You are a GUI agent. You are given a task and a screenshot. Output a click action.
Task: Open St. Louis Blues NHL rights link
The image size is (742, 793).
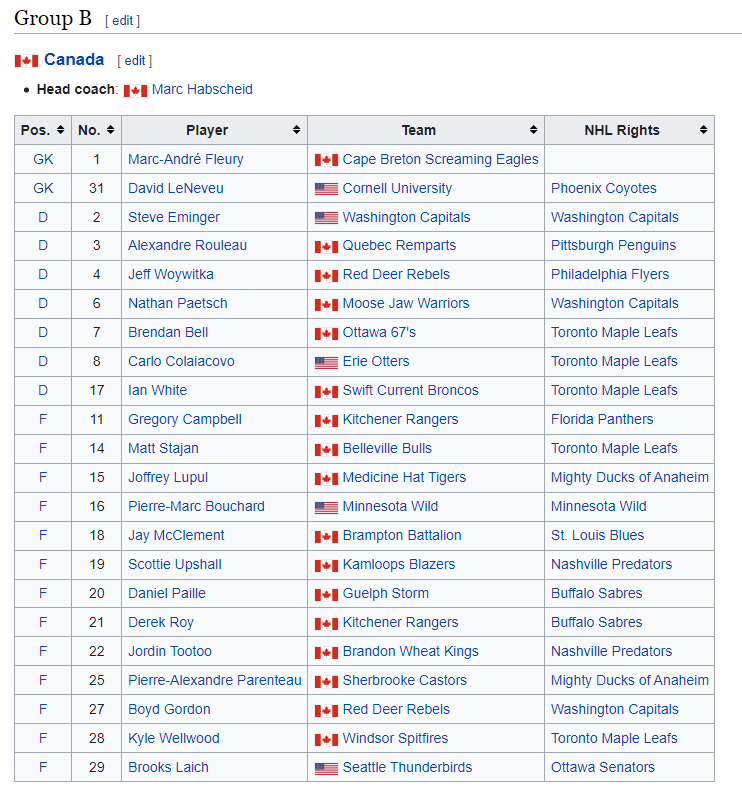click(598, 535)
